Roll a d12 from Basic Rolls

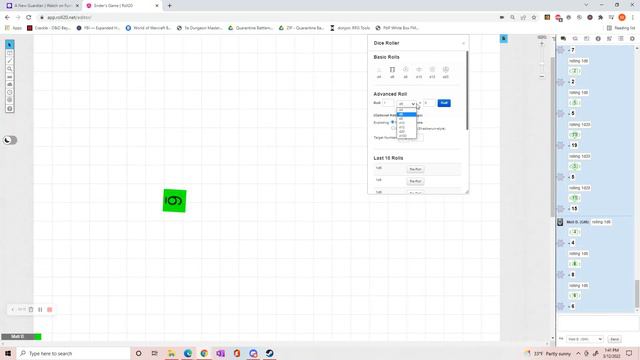click(x=432, y=72)
